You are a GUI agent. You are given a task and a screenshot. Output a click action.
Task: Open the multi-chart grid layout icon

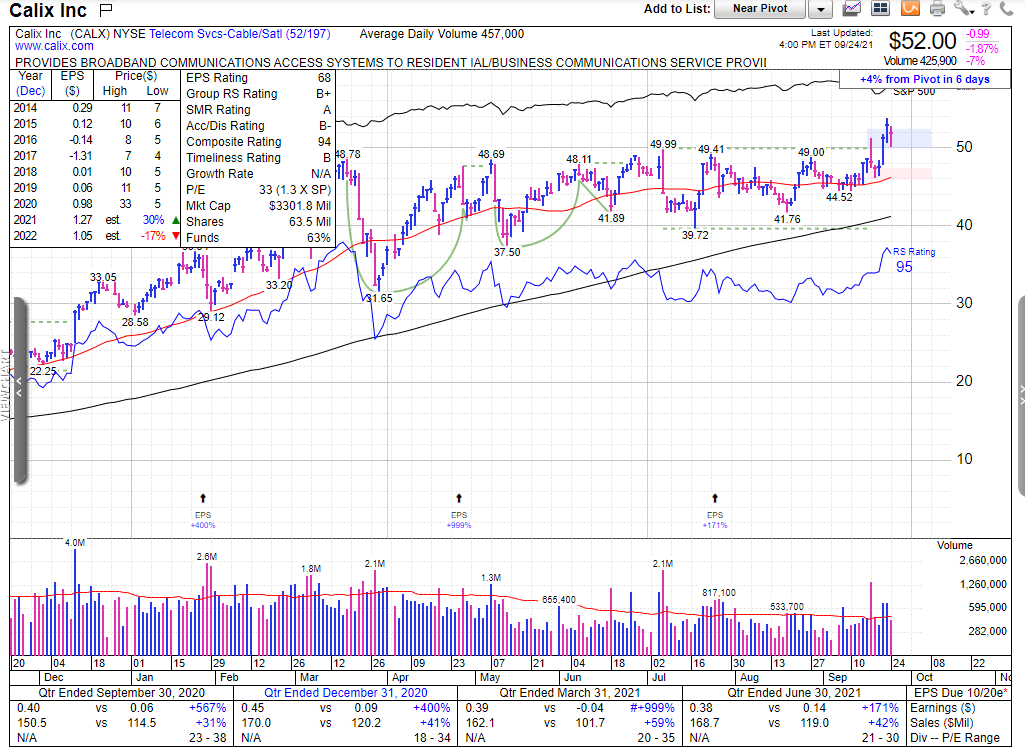coord(881,9)
